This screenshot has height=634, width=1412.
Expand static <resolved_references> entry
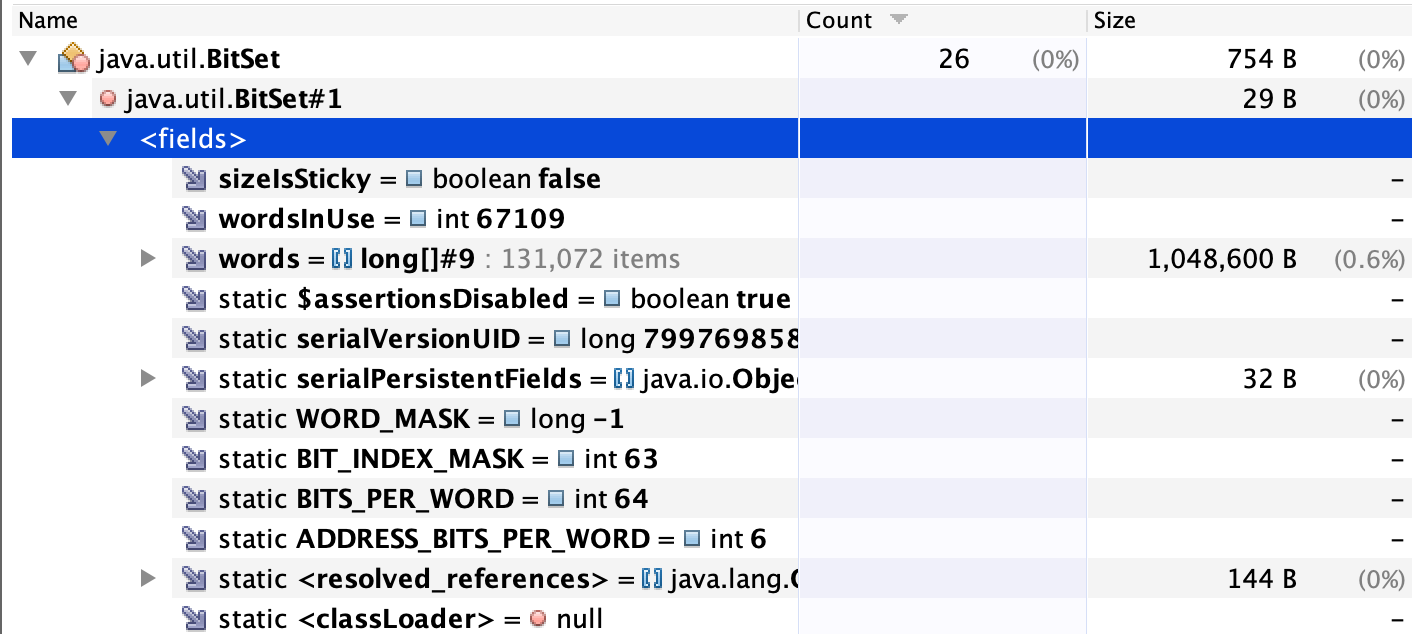click(148, 579)
